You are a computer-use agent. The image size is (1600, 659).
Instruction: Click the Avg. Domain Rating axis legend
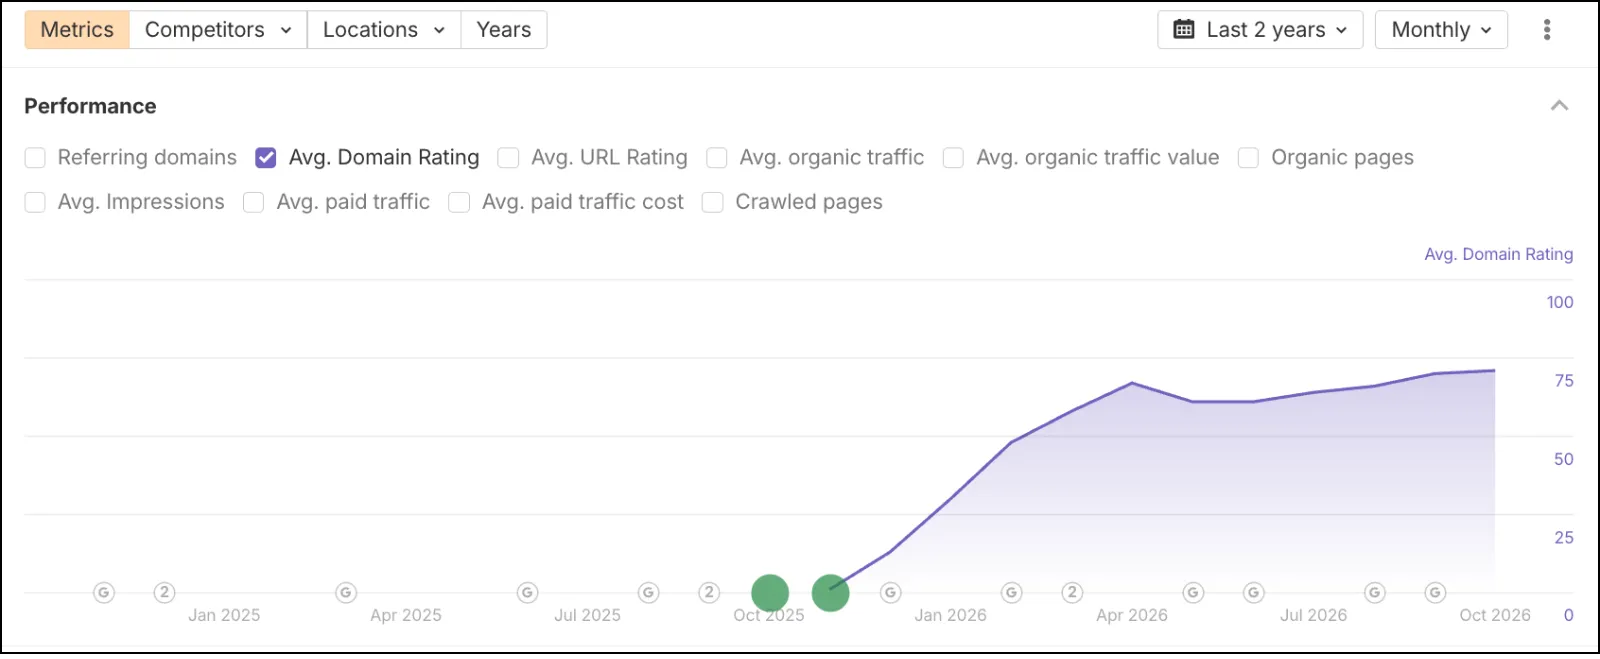click(1498, 254)
